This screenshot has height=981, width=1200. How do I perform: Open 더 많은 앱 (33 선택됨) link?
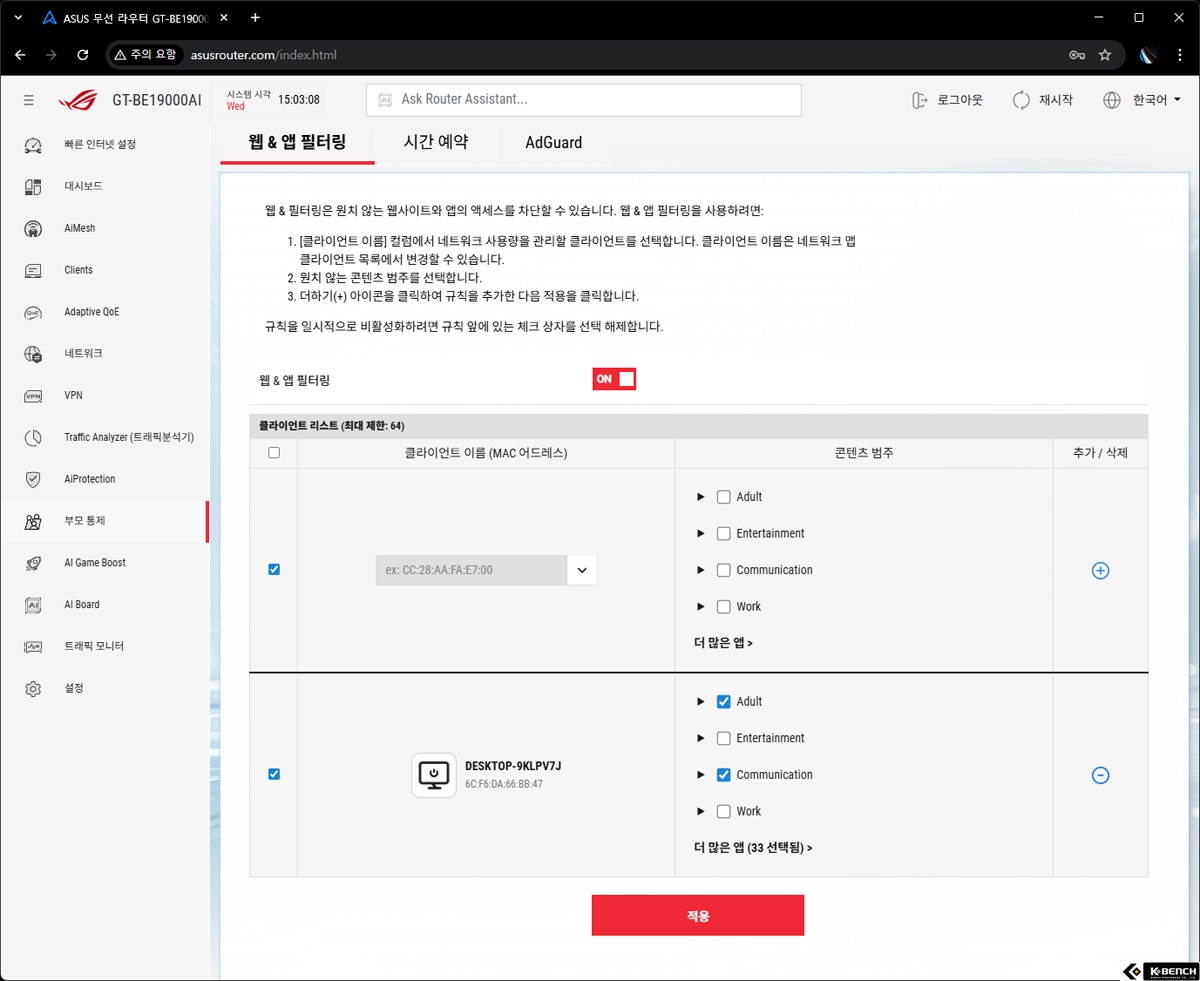click(752, 848)
